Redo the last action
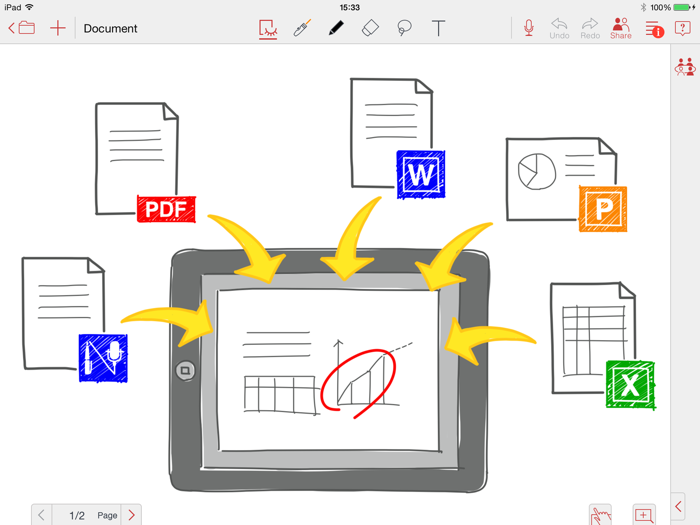The image size is (700, 525). (590, 29)
